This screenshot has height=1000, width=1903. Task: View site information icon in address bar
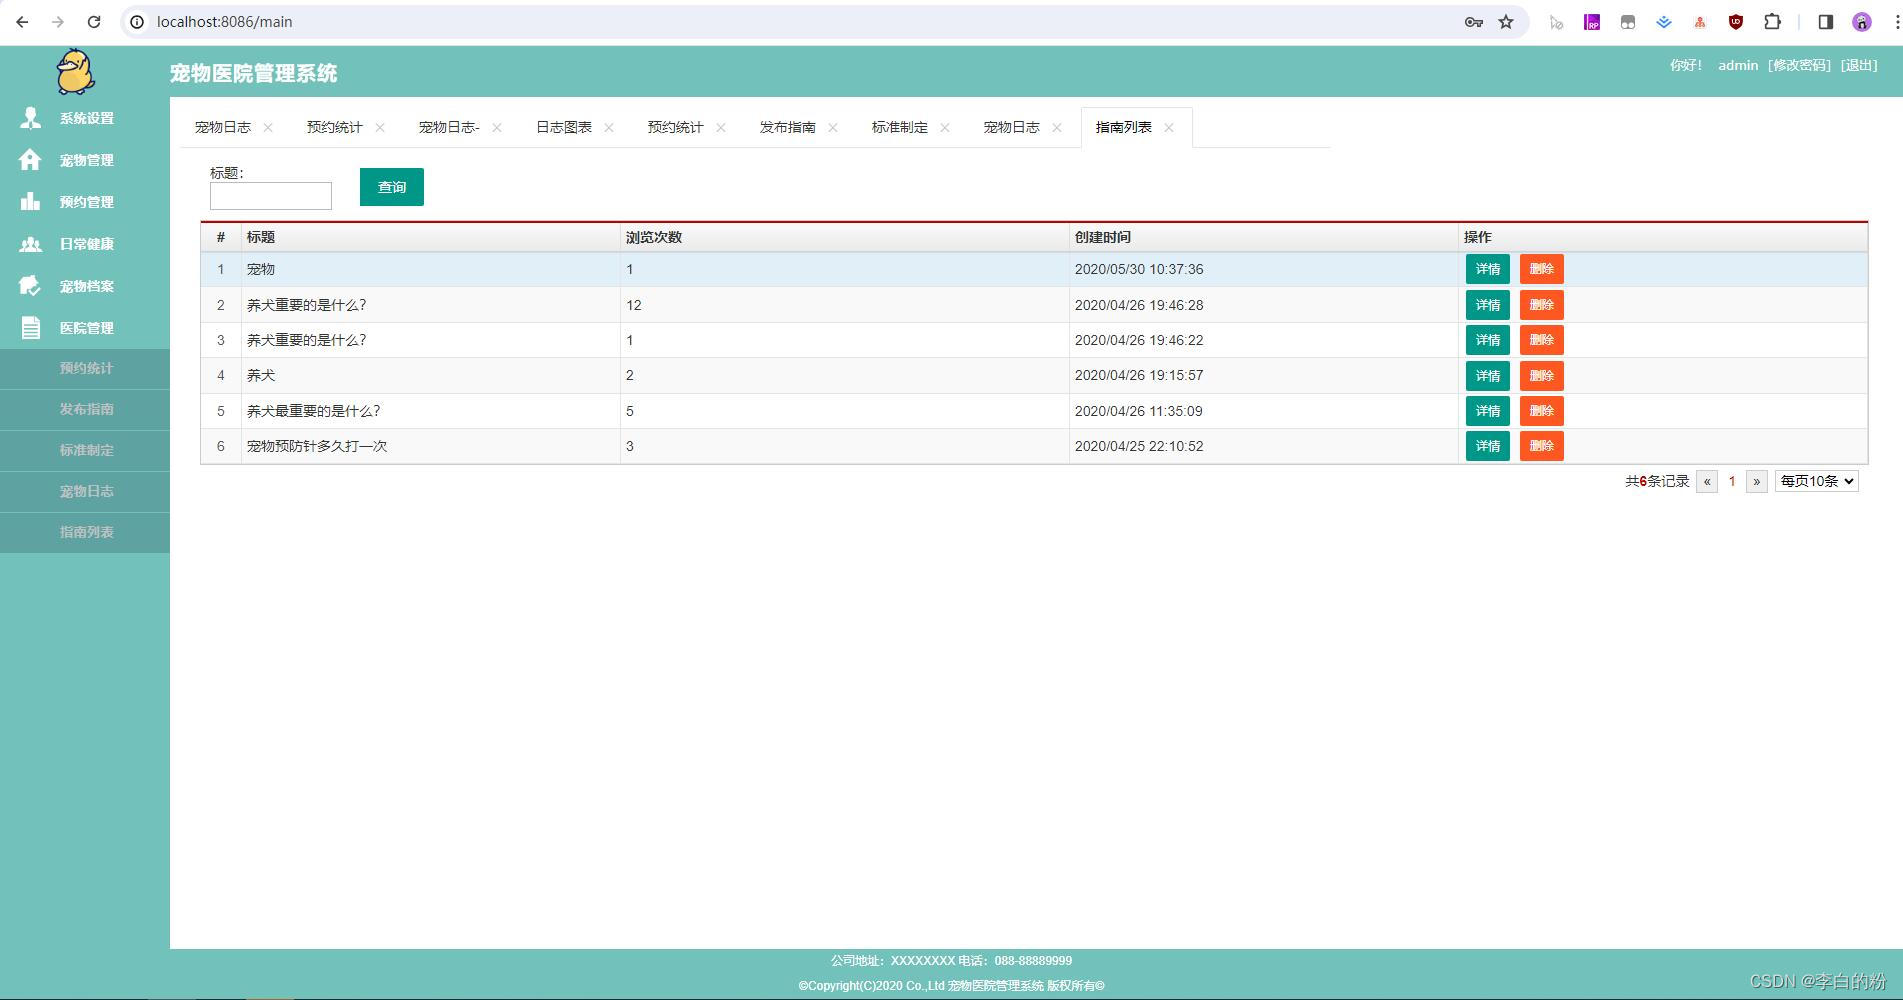tap(138, 22)
